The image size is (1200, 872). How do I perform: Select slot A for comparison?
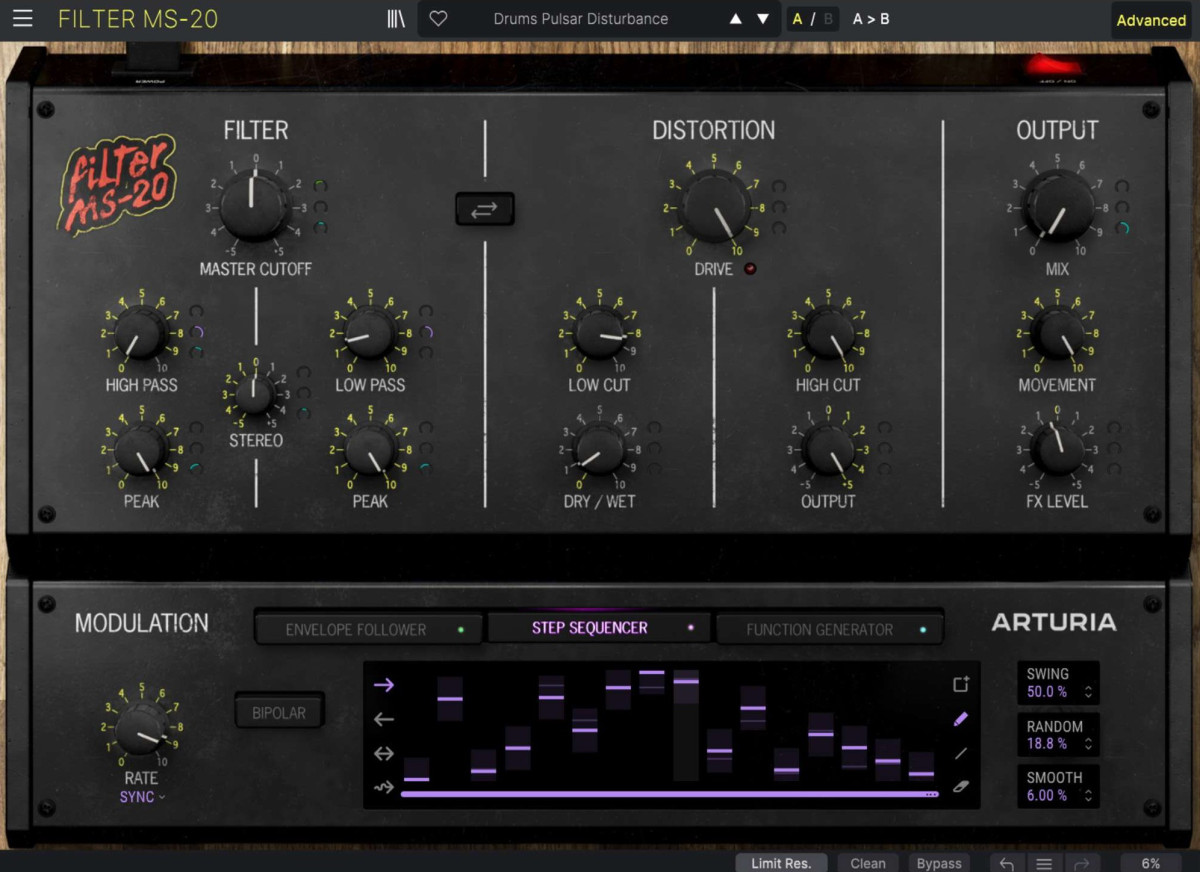point(797,19)
